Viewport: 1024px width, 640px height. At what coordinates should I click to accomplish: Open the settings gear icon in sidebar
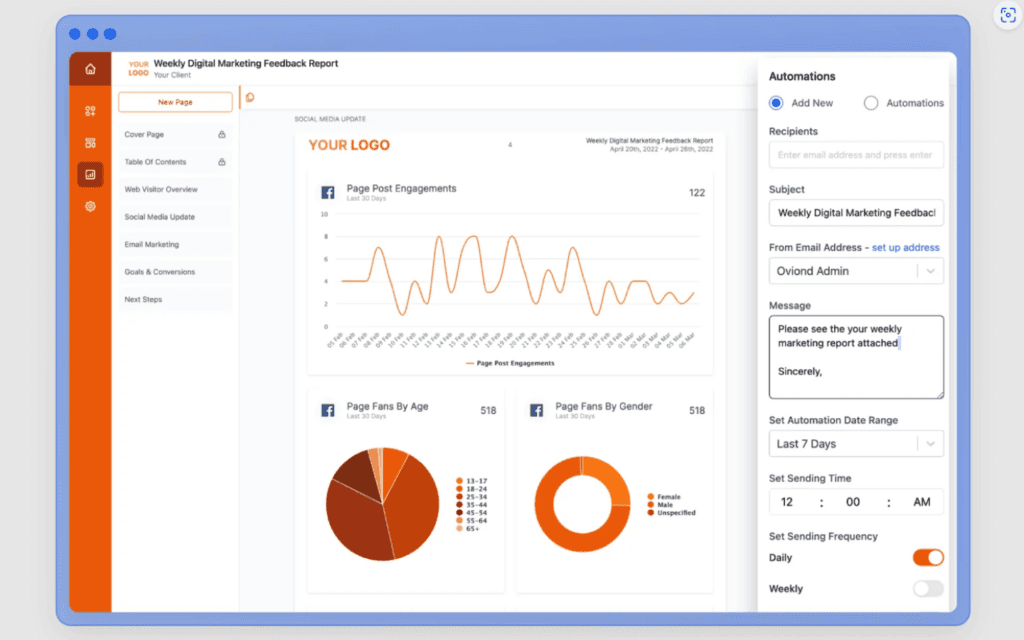tap(90, 206)
